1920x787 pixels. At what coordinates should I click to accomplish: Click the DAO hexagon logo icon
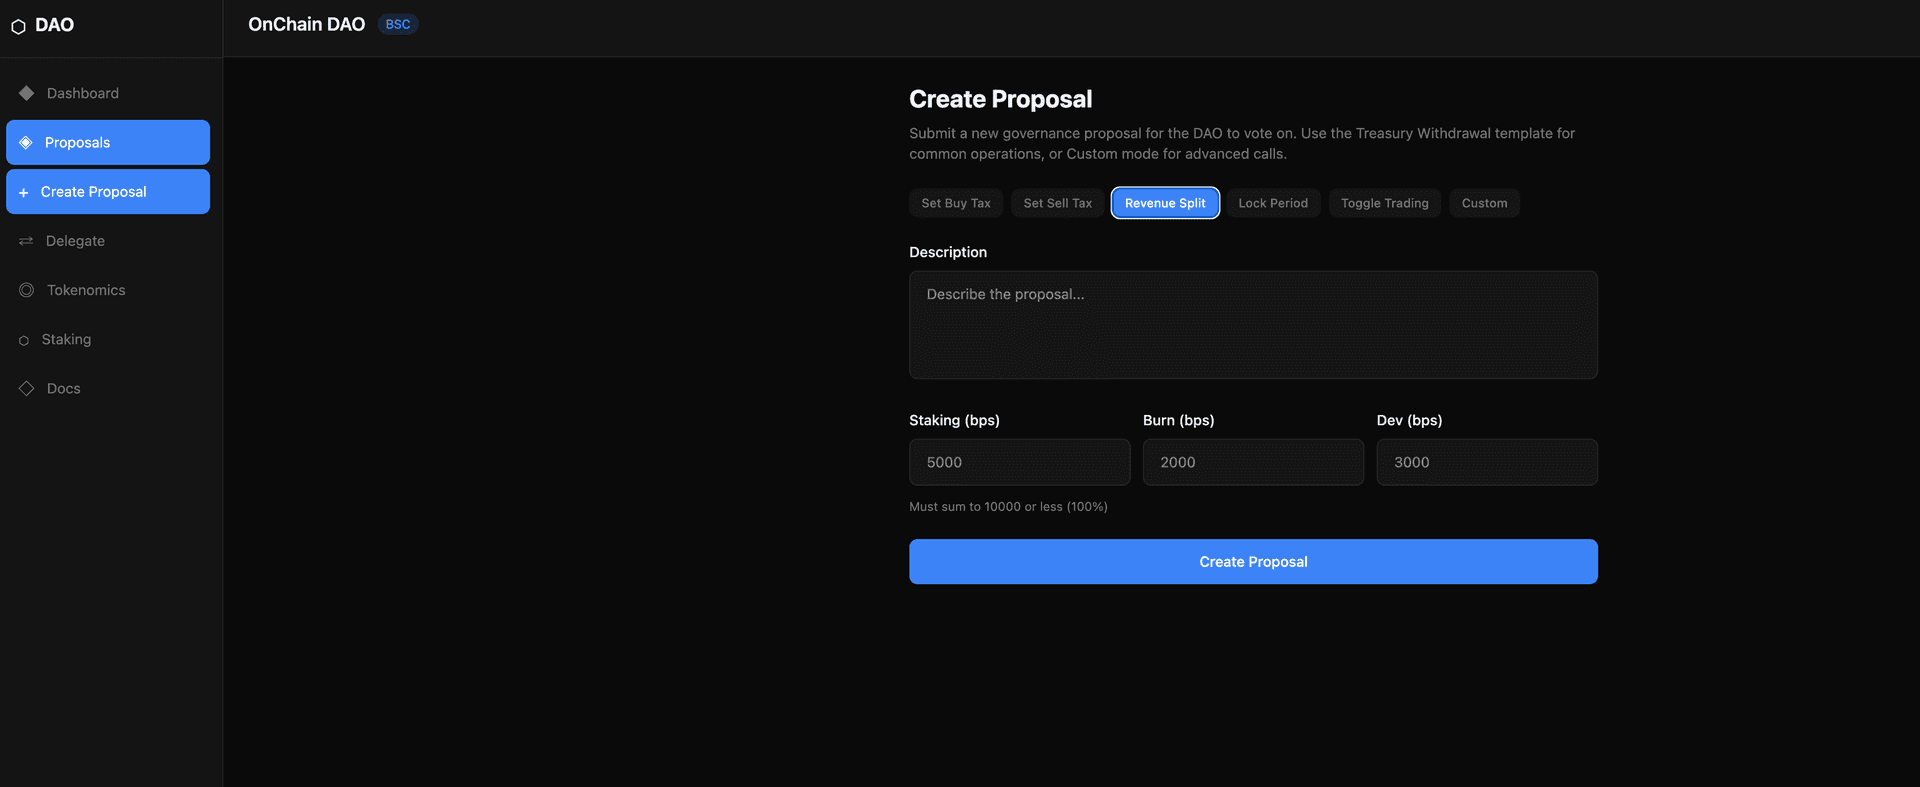[18, 26]
